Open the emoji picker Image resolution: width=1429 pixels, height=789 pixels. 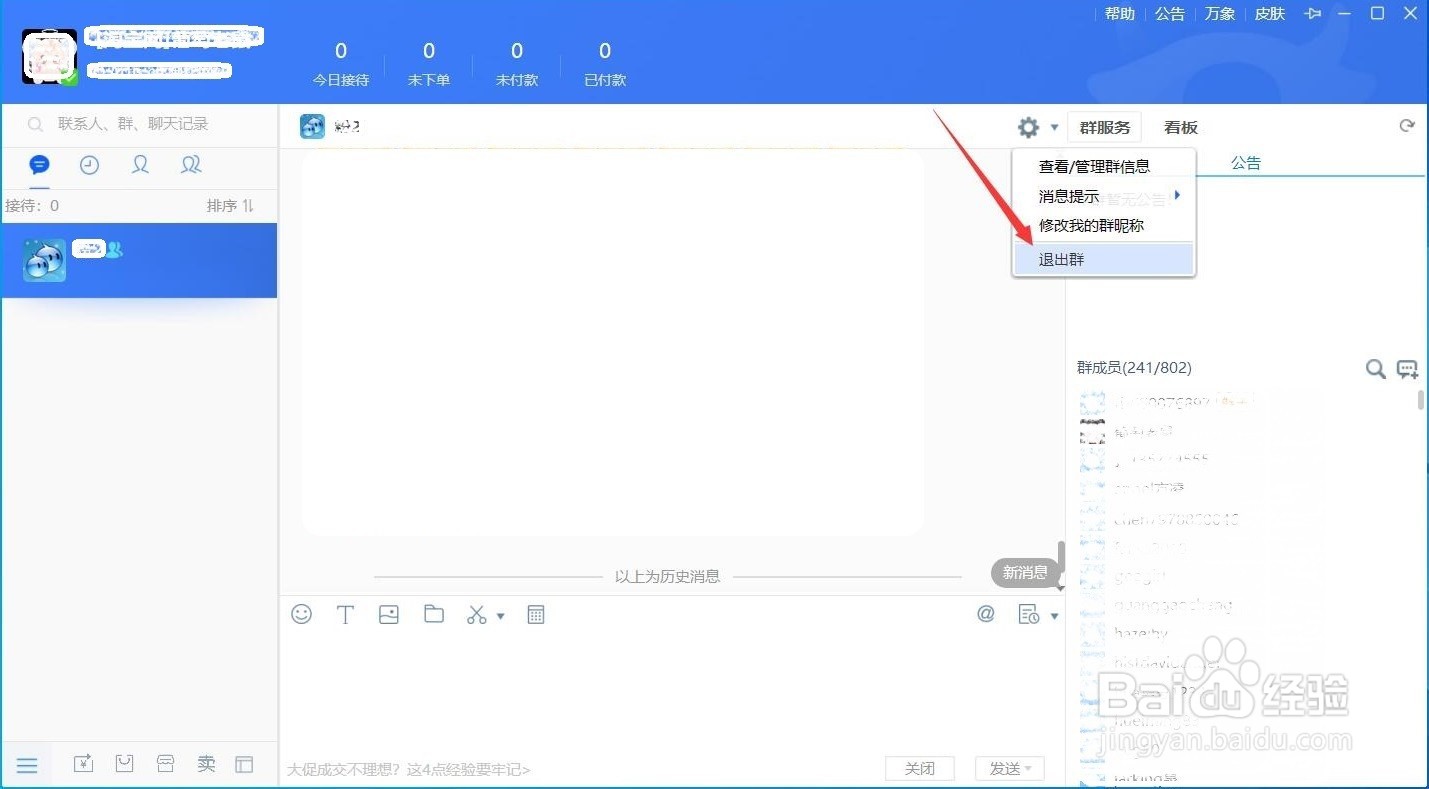[x=301, y=614]
